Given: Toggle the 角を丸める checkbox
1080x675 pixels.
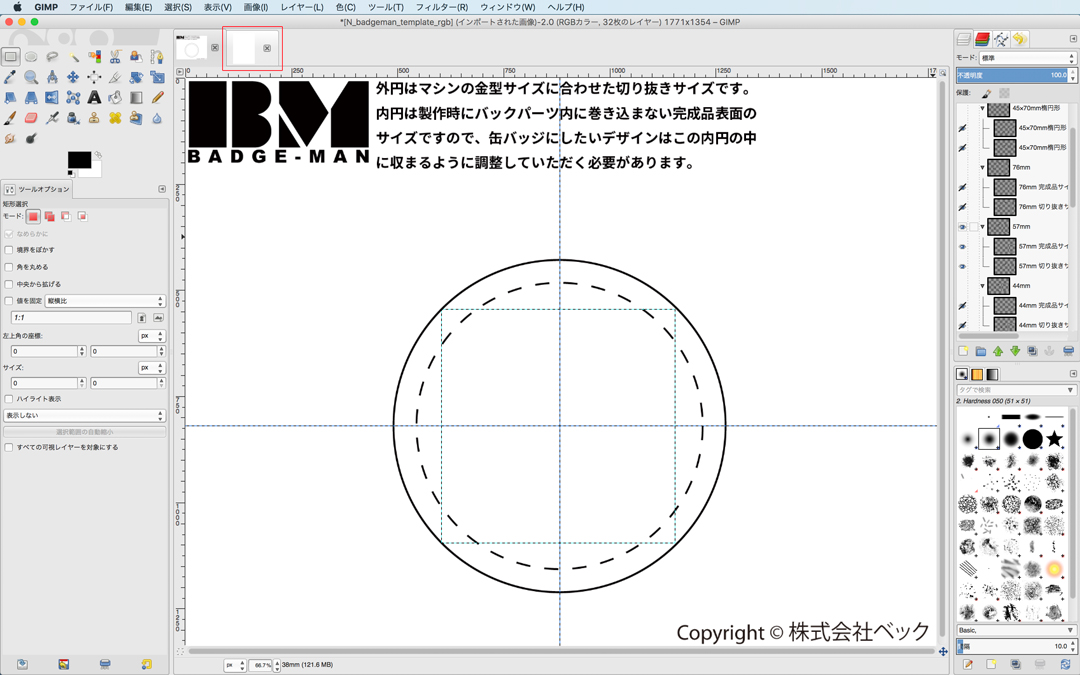Looking at the screenshot, I should click(9, 267).
